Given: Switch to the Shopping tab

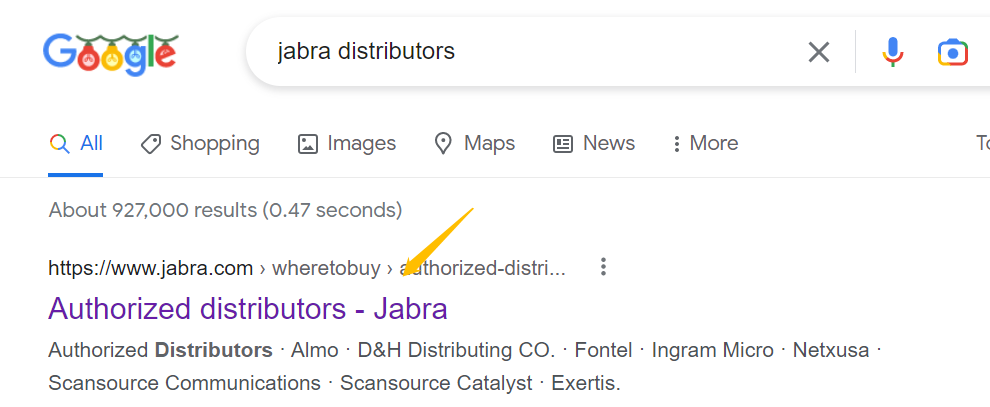Looking at the screenshot, I should [x=200, y=143].
